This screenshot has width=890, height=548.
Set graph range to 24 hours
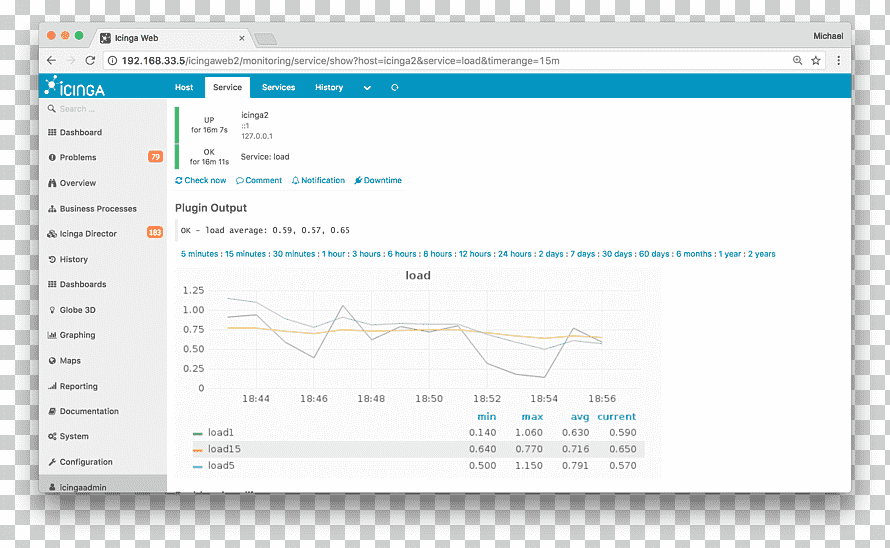click(x=515, y=254)
